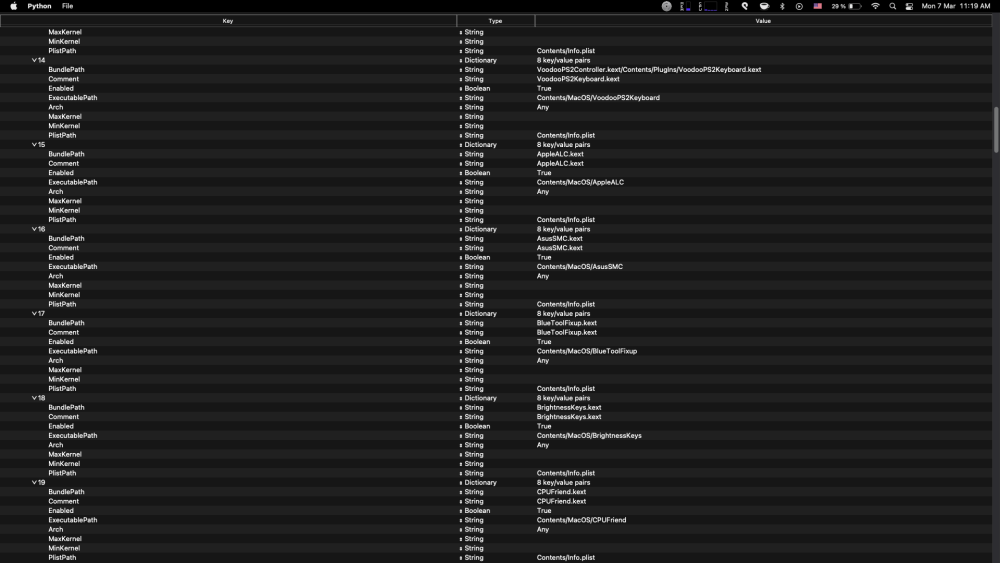1000x563 pixels.
Task: Select Contents/MacOS/BlueToolFixup value
Action: pos(587,351)
